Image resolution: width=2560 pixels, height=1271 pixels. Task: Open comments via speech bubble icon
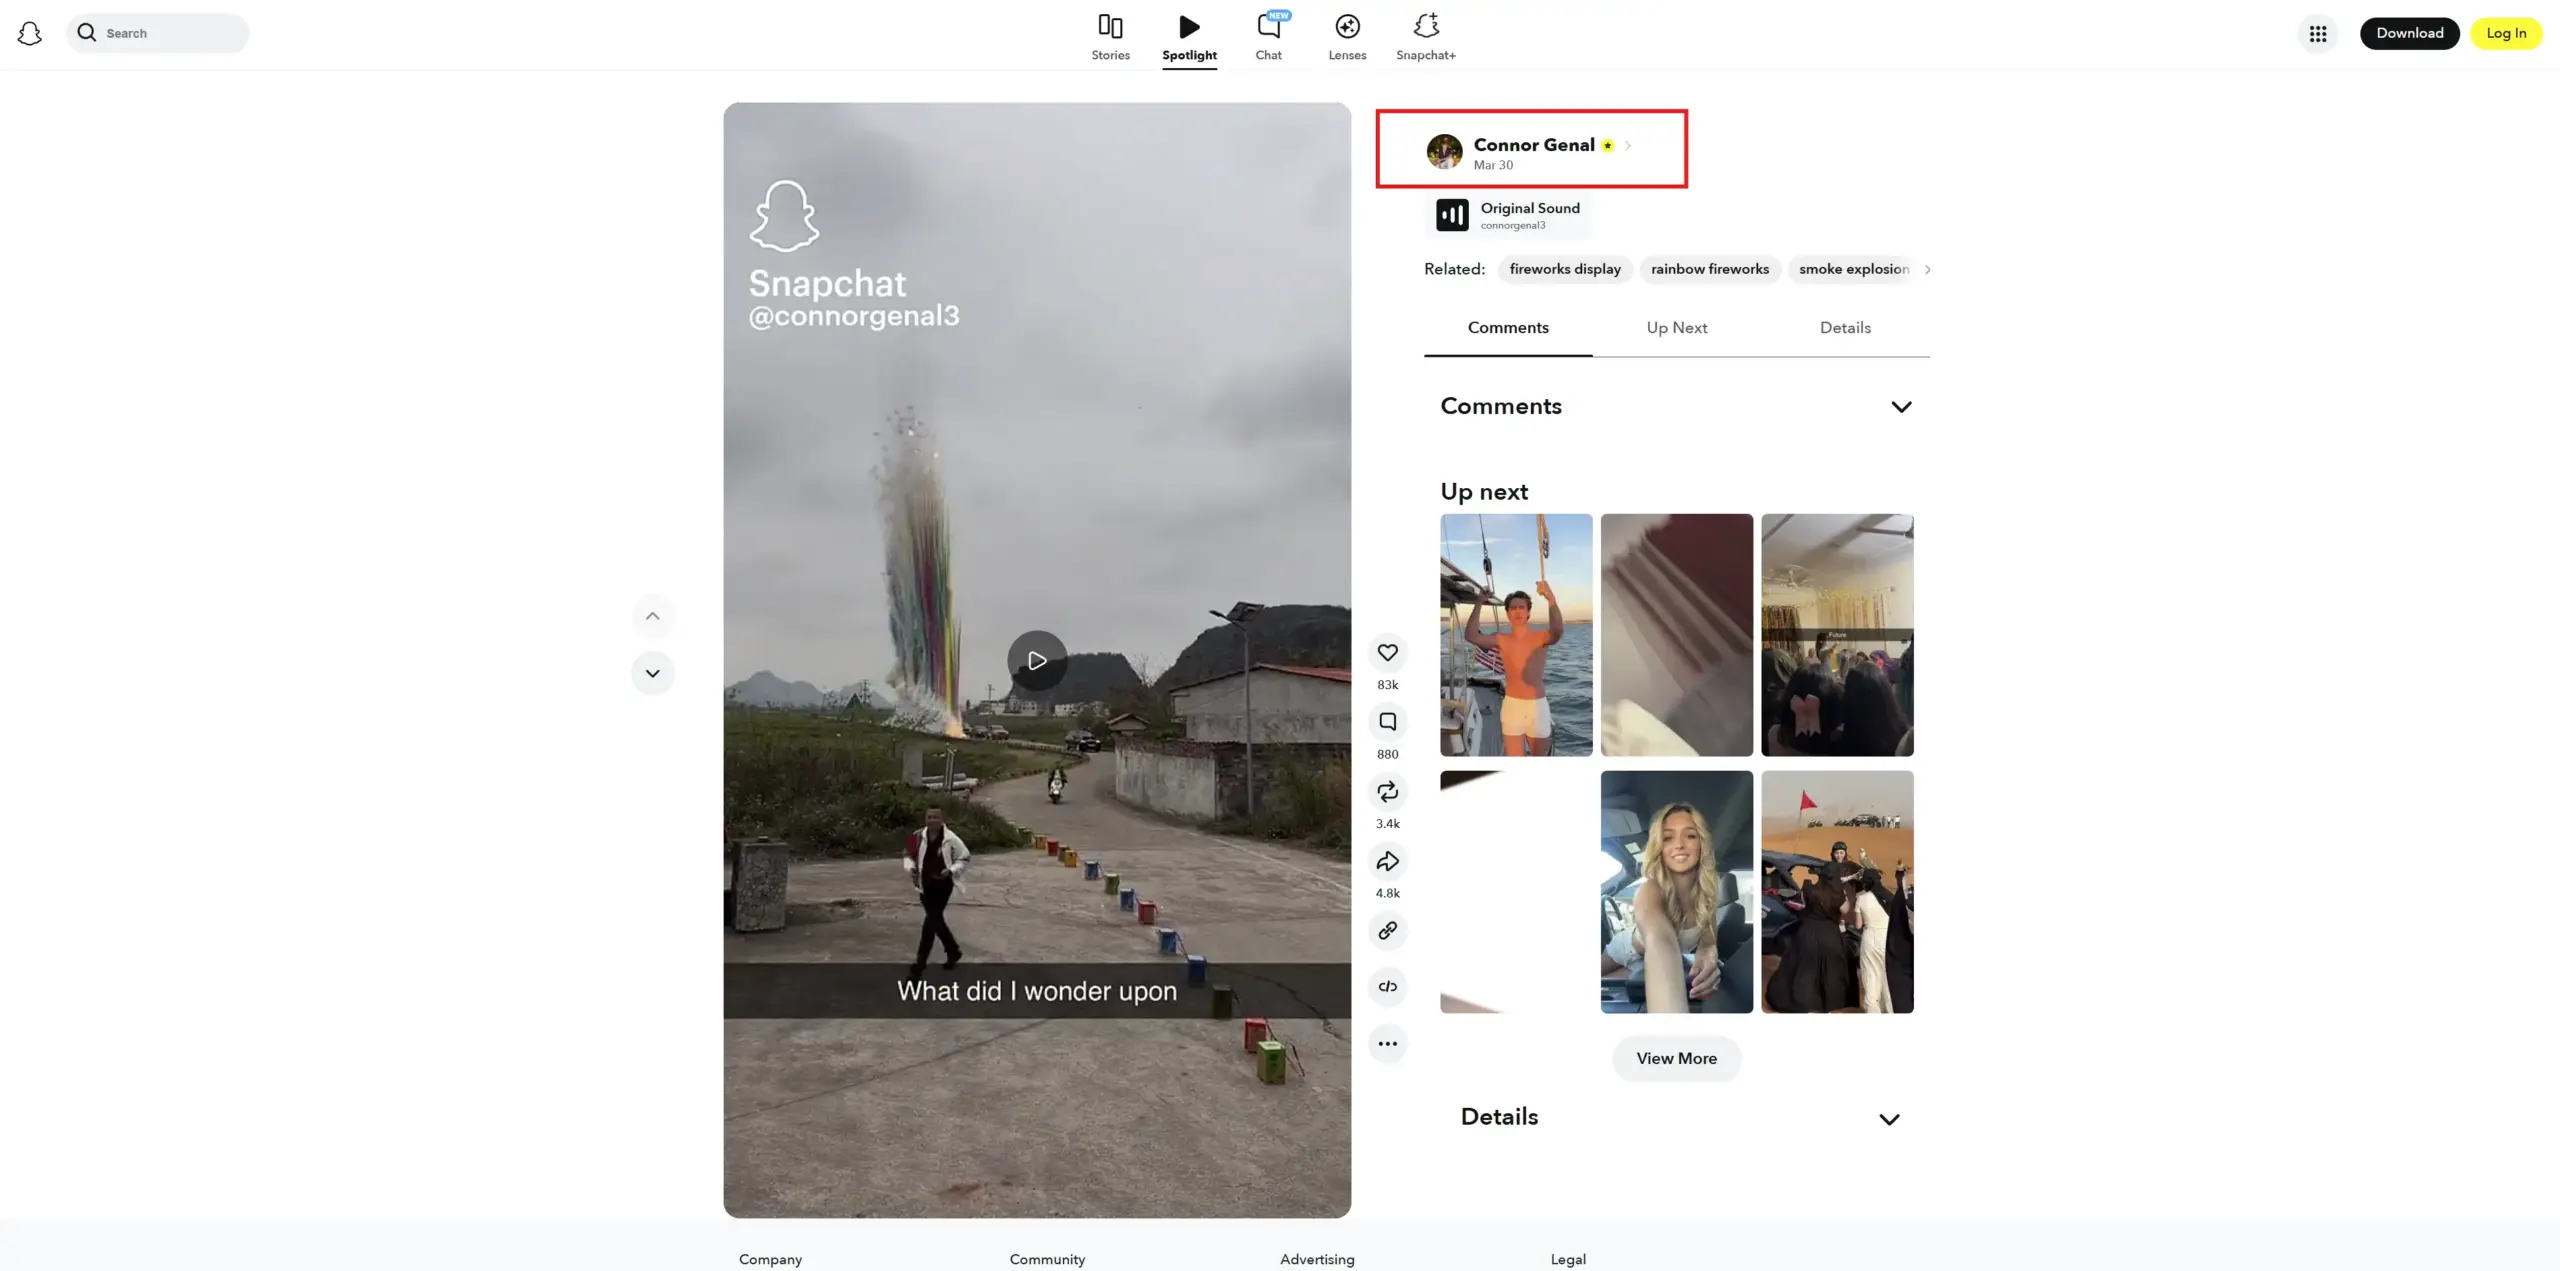[1387, 722]
